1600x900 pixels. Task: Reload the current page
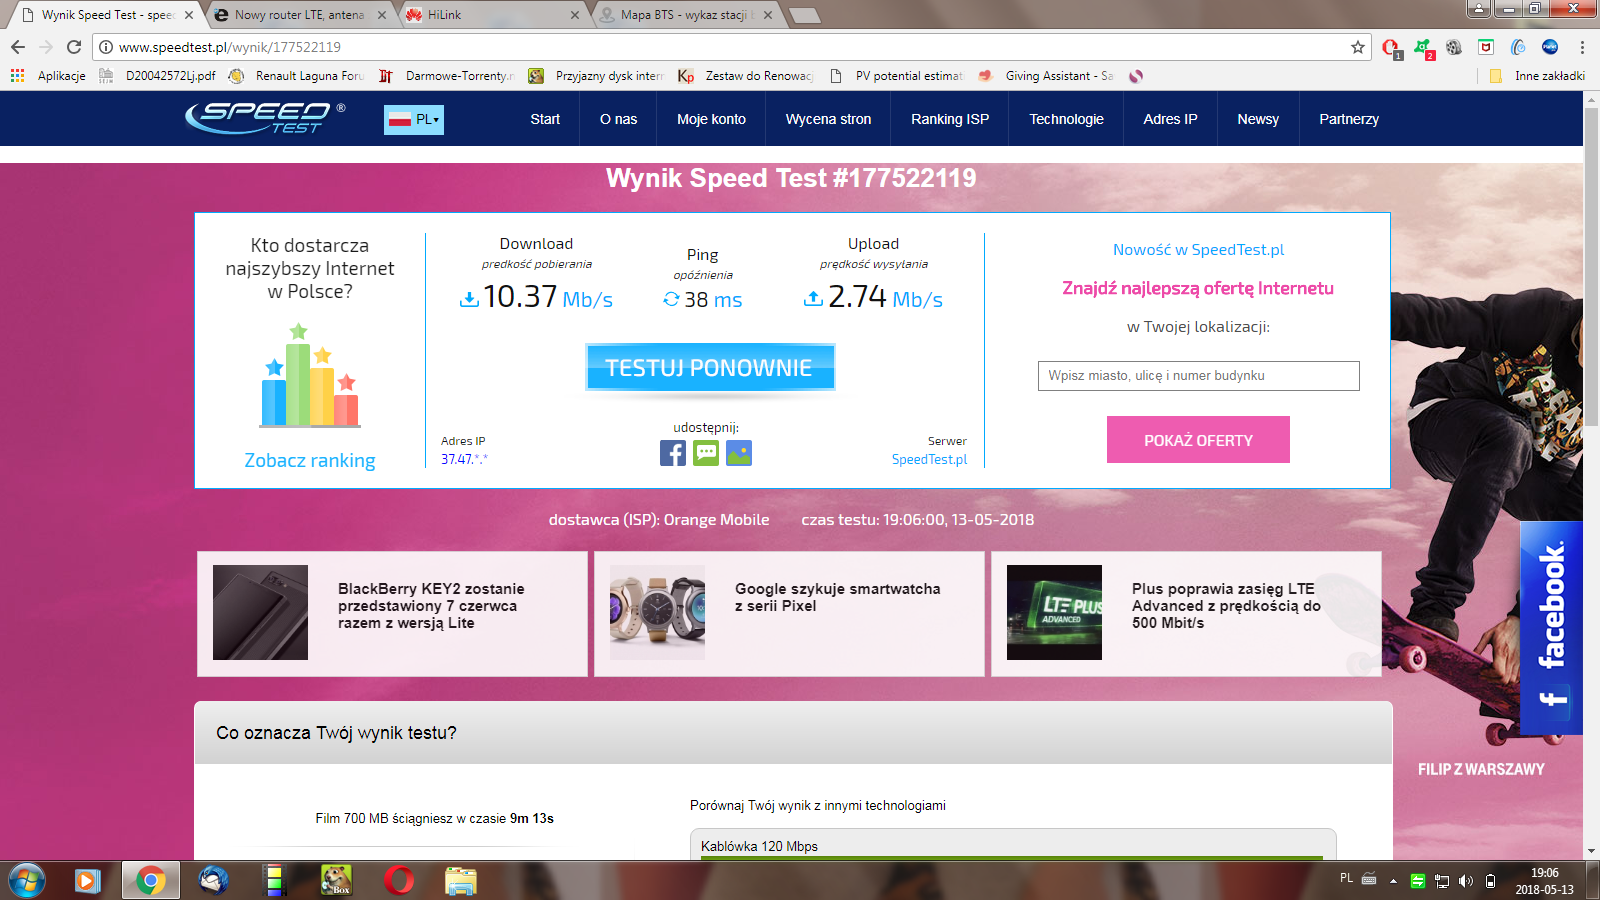(74, 47)
